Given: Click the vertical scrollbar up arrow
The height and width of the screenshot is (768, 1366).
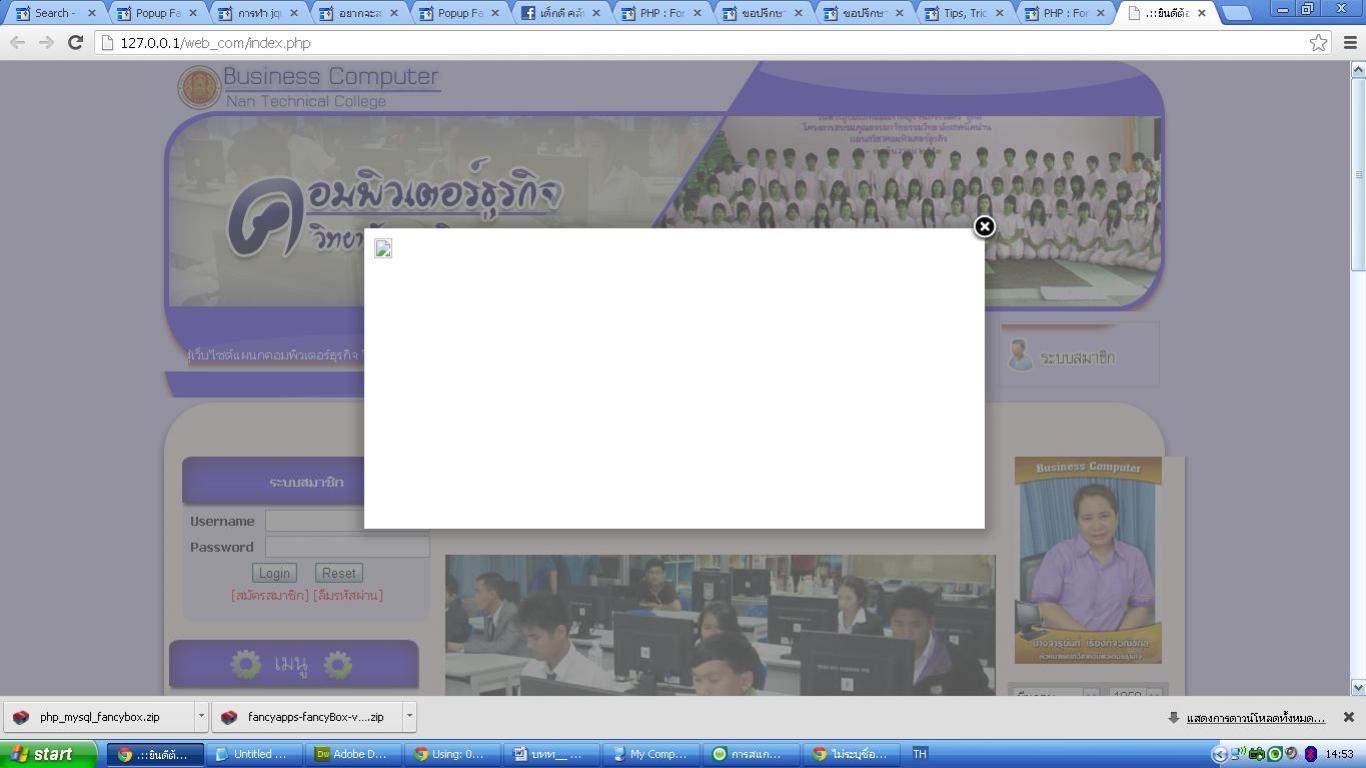Looking at the screenshot, I should coord(1358,69).
